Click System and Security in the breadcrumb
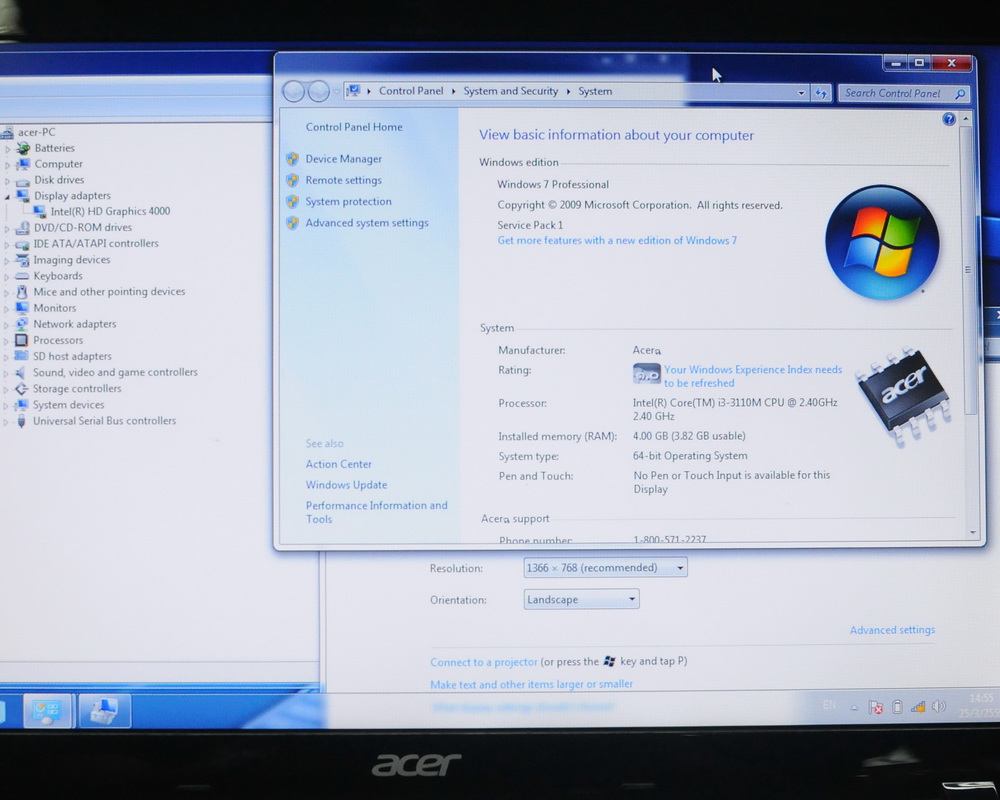Image resolution: width=1000 pixels, height=800 pixels. (510, 91)
